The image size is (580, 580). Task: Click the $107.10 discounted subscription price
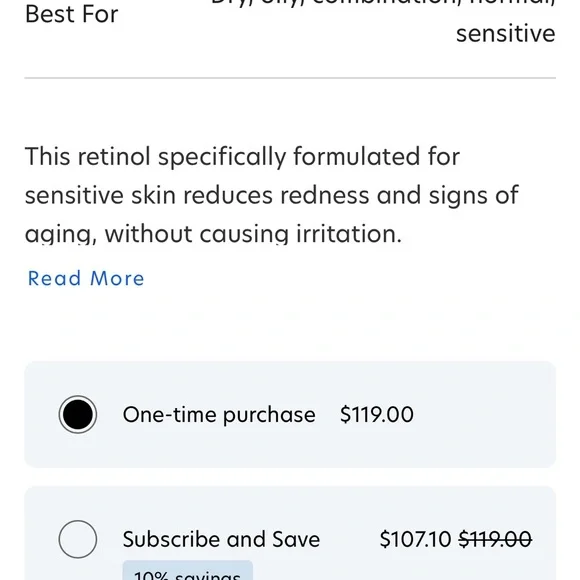pos(415,539)
